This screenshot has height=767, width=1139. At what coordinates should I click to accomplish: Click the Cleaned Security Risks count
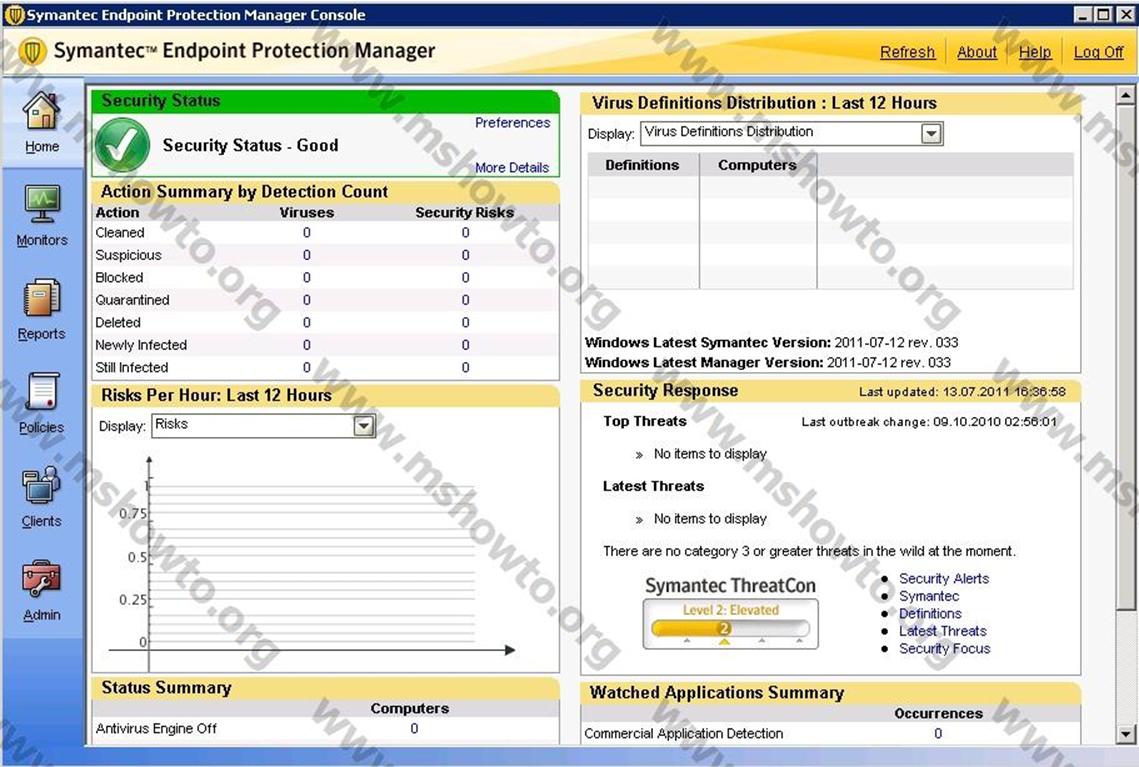coord(465,232)
